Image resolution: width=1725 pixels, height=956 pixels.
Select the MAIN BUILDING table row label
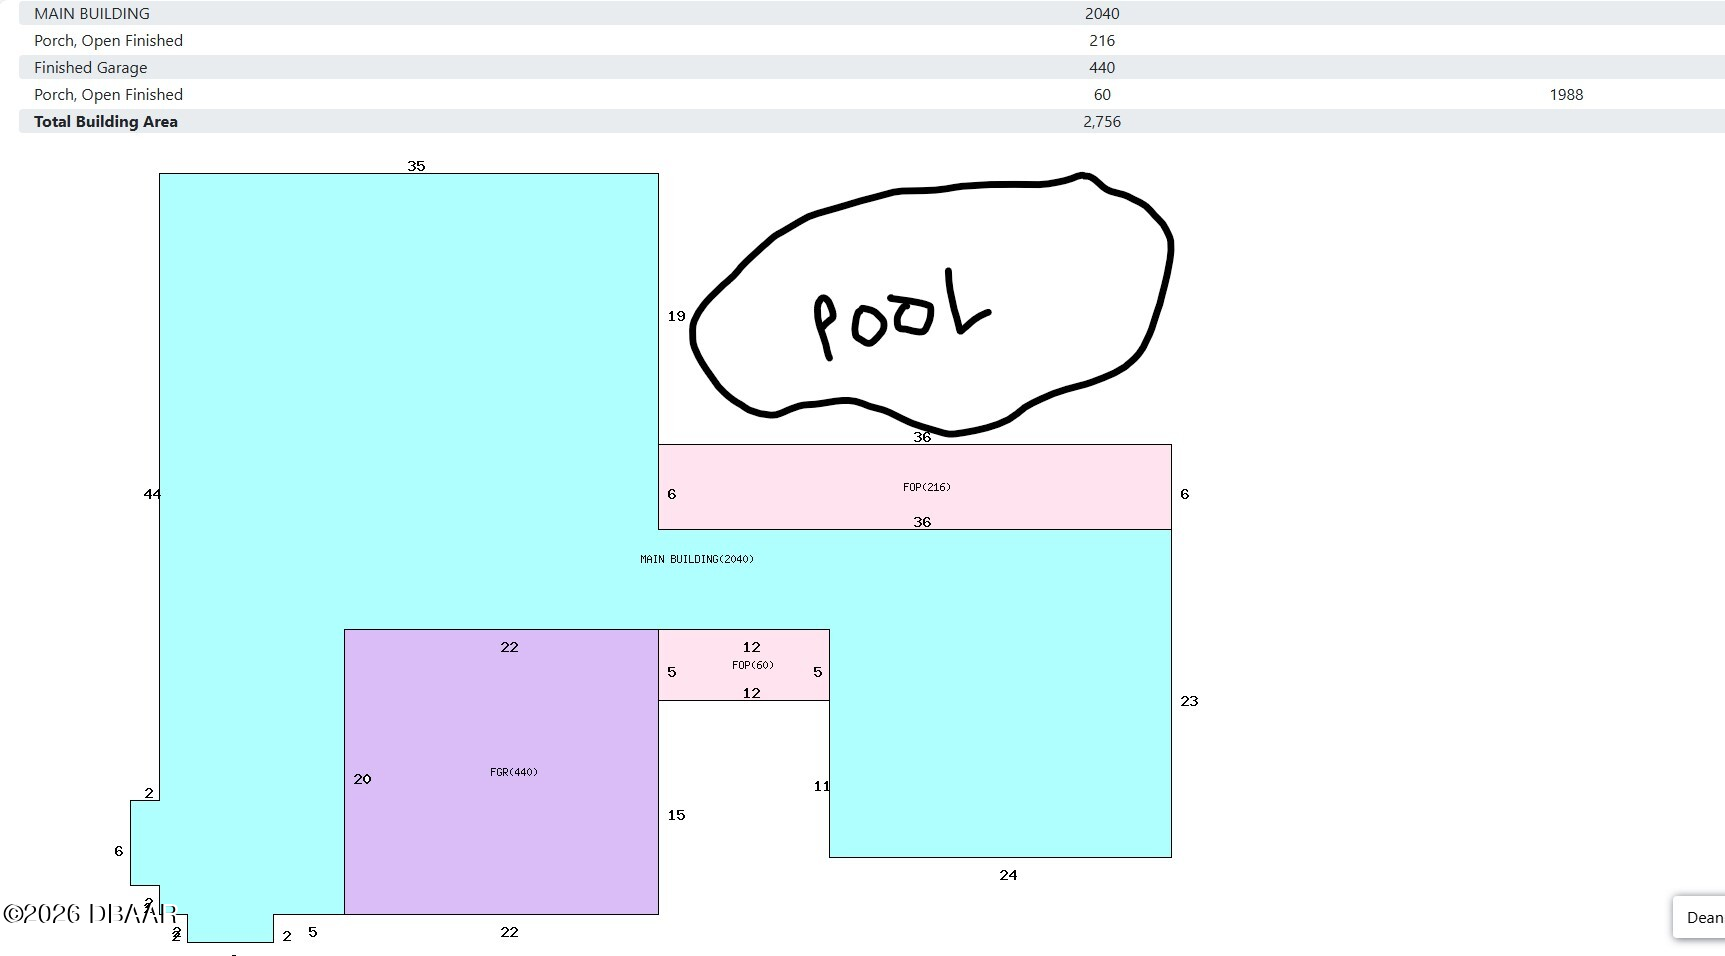pyautogui.click(x=92, y=14)
